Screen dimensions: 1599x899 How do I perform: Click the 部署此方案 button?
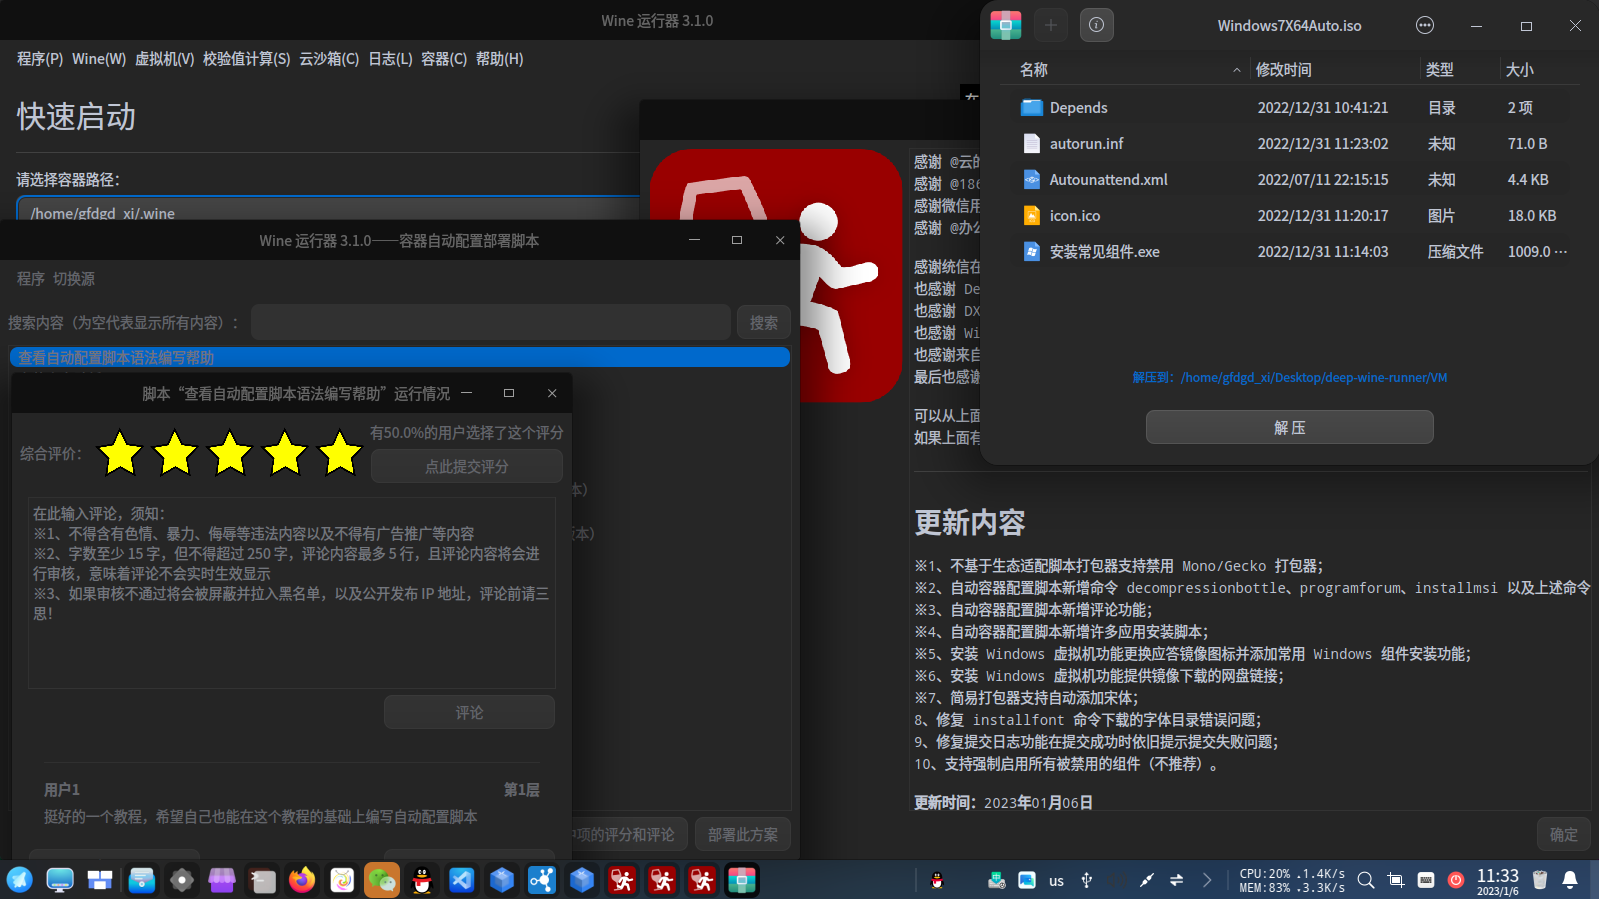click(x=743, y=834)
